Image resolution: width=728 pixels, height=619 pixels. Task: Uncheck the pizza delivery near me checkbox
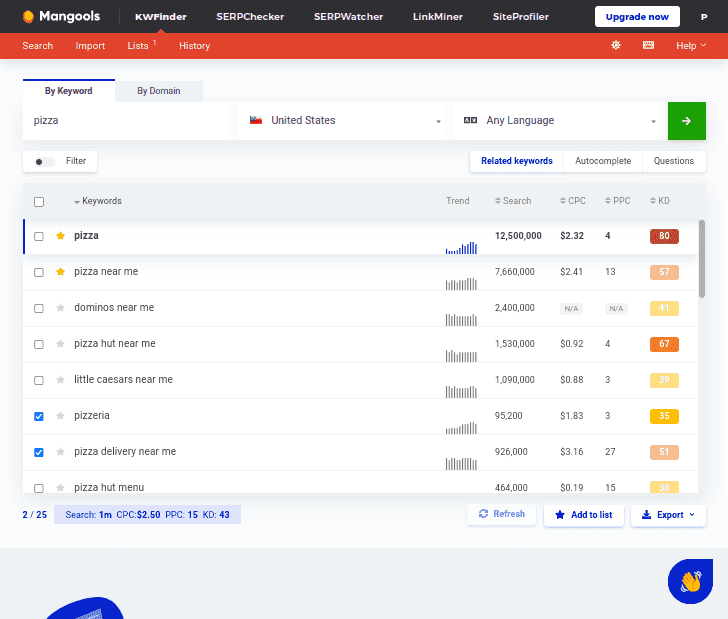click(x=39, y=452)
